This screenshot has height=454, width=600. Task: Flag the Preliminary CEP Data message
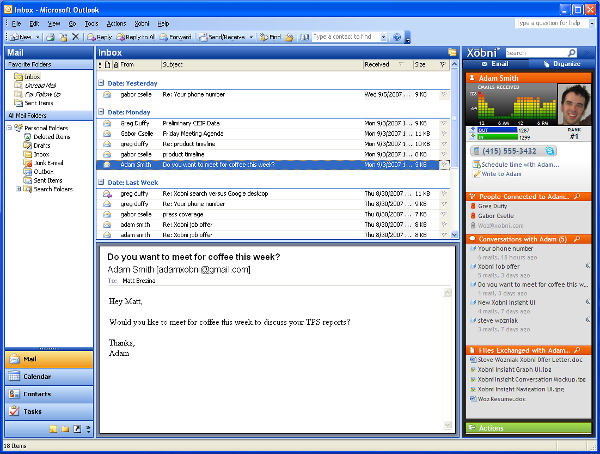tap(444, 123)
